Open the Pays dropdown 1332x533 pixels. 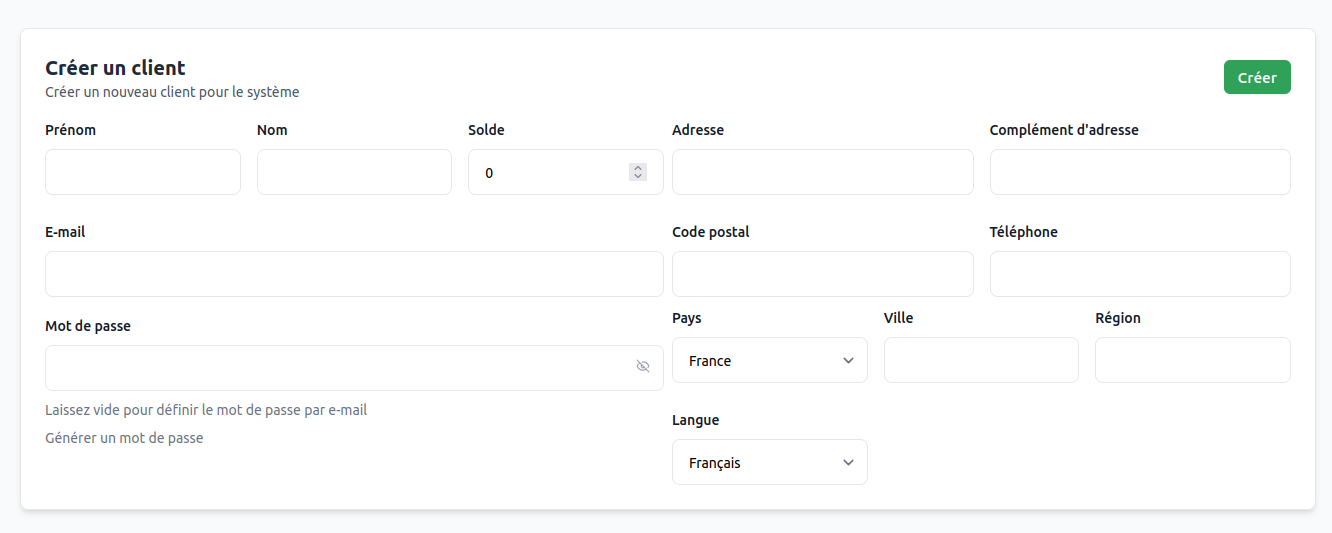769,360
